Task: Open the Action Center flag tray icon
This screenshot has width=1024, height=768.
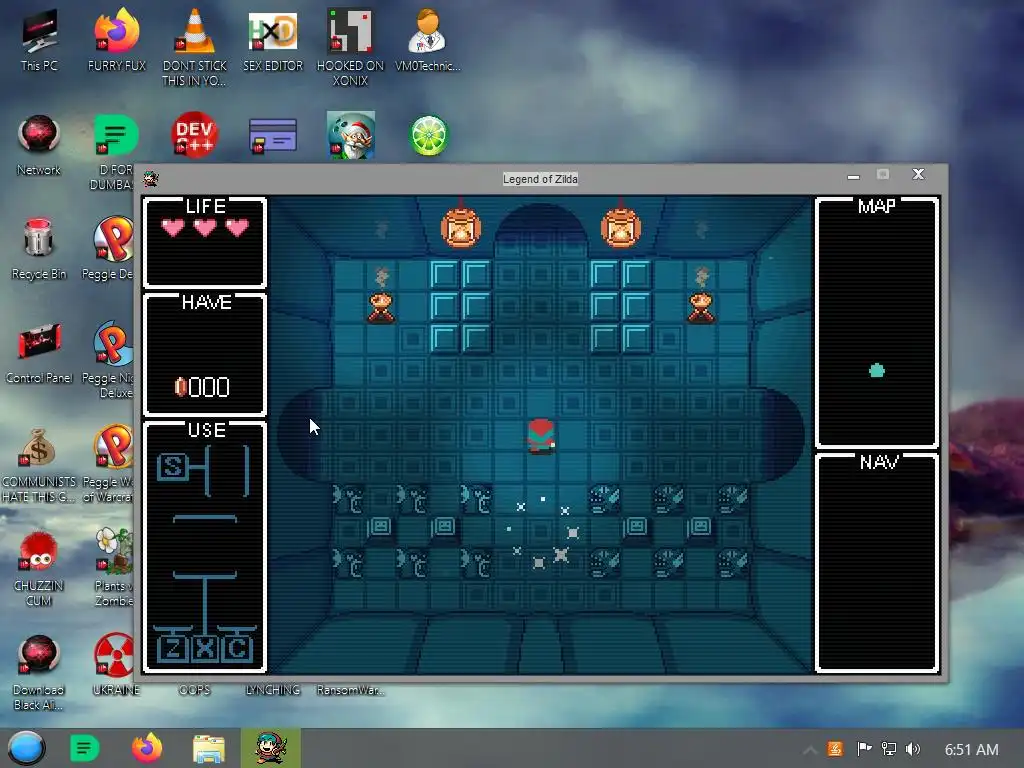Action: [x=864, y=749]
